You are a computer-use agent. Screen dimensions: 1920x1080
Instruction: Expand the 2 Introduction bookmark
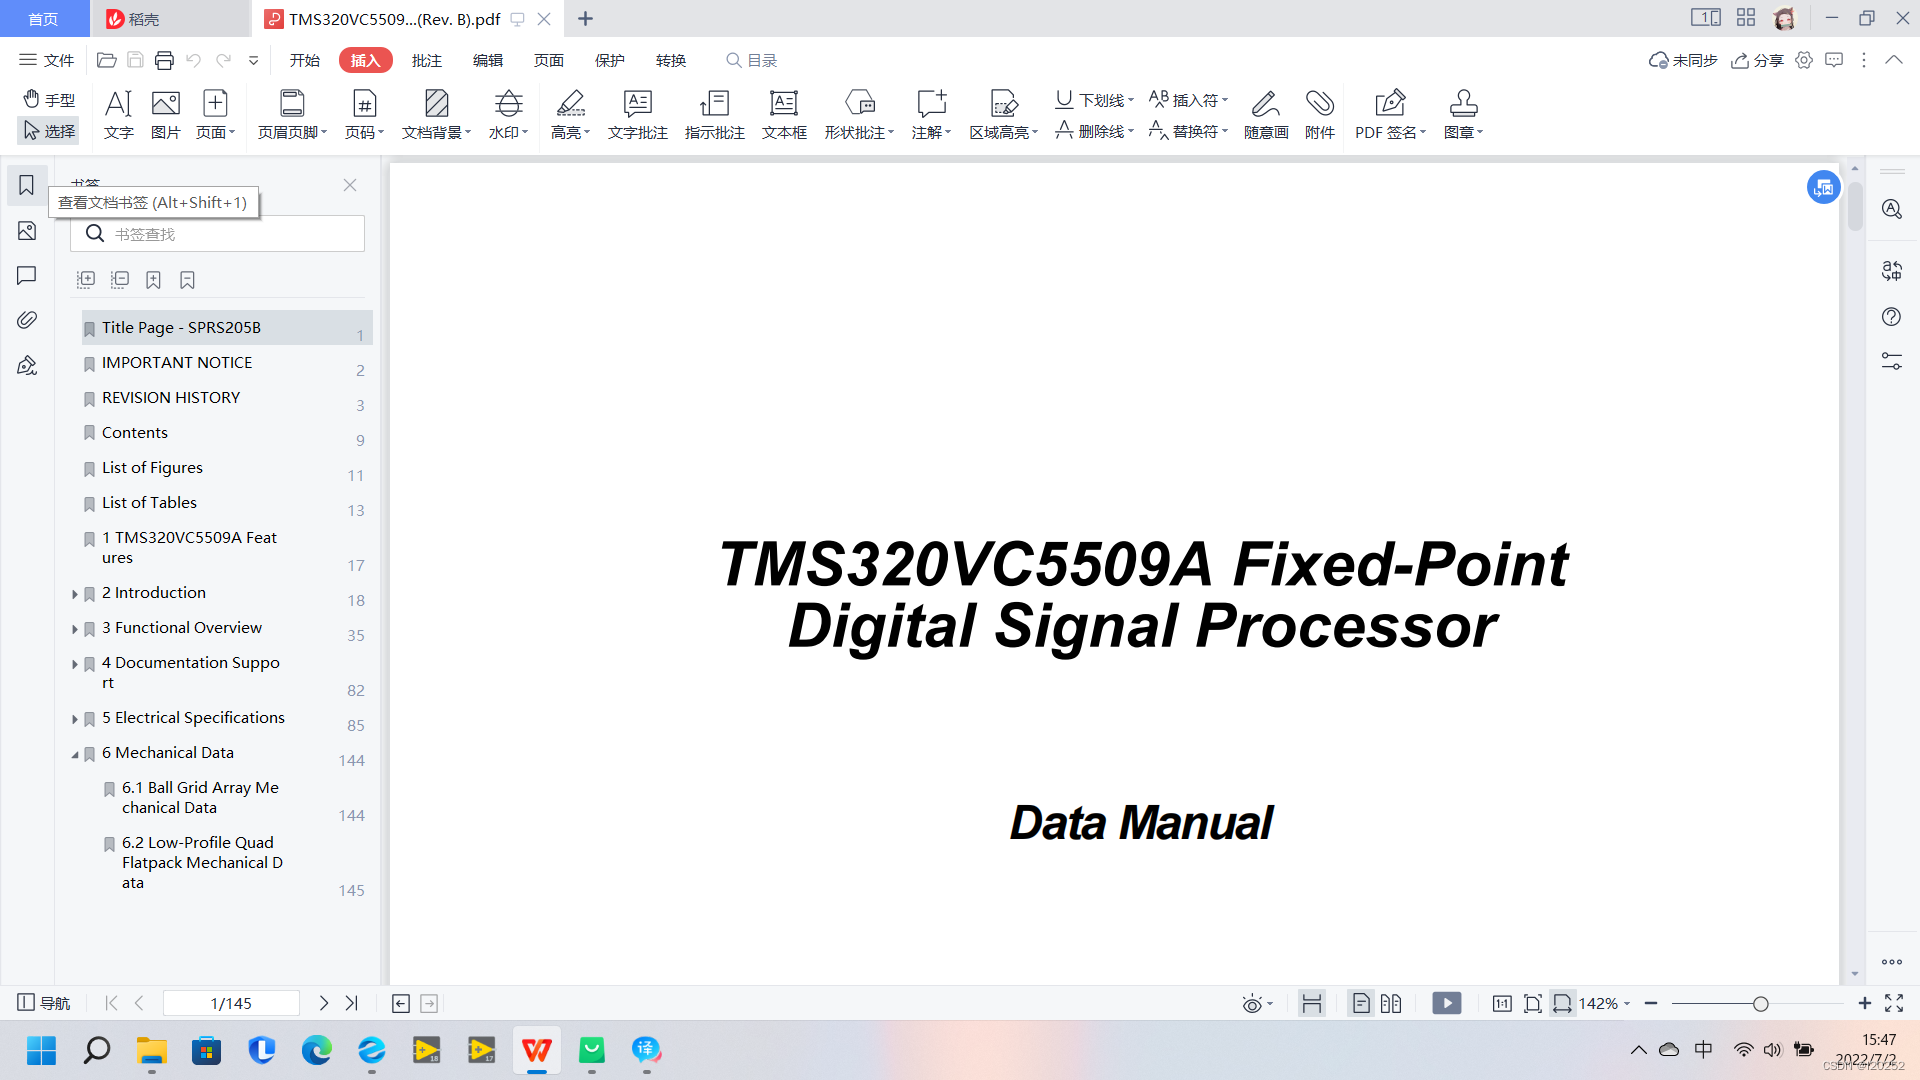click(x=75, y=594)
